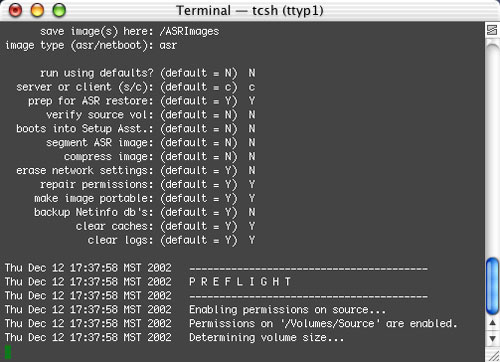
Task: Click the scrollbar up arrow
Action: point(492,323)
